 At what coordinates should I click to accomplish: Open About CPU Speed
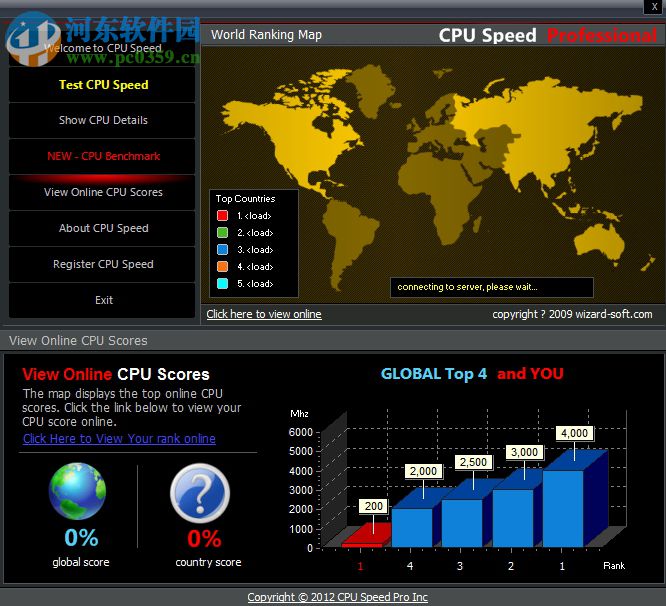point(102,228)
